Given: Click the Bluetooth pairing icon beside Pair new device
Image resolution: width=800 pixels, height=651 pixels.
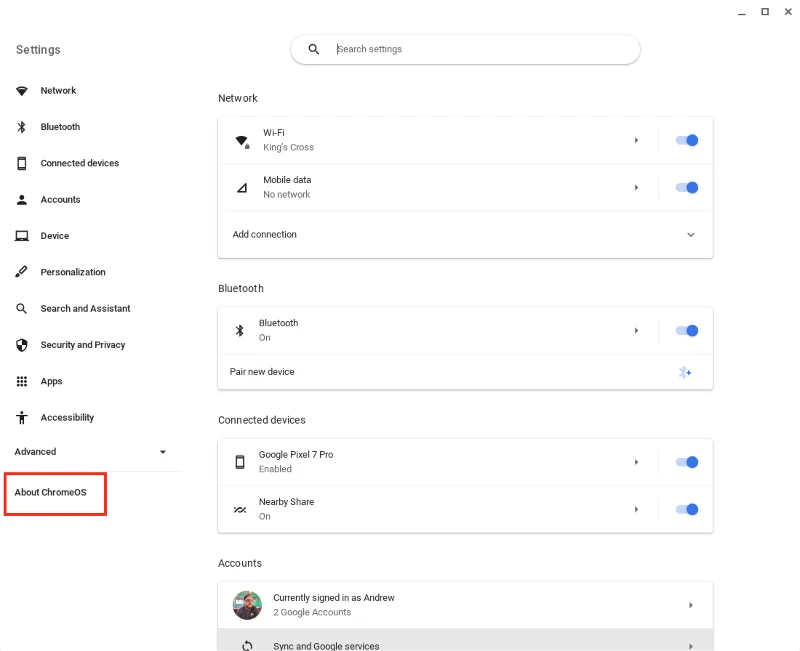Looking at the screenshot, I should point(685,371).
